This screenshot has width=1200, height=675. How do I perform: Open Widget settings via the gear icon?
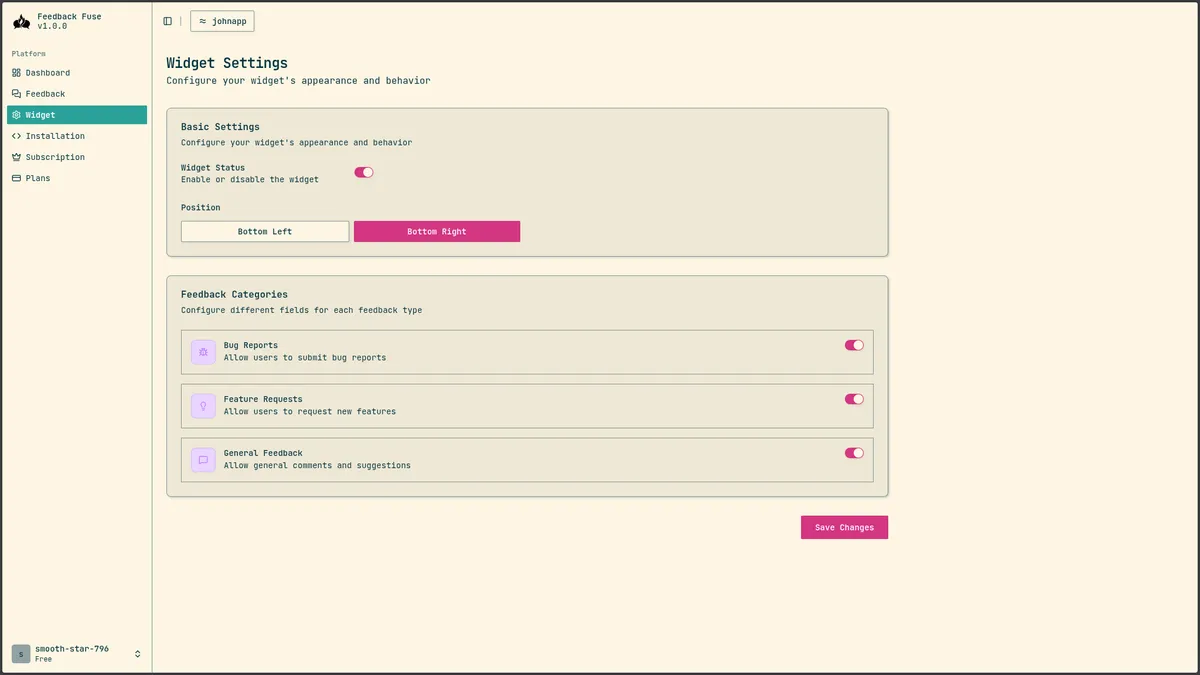click(16, 114)
